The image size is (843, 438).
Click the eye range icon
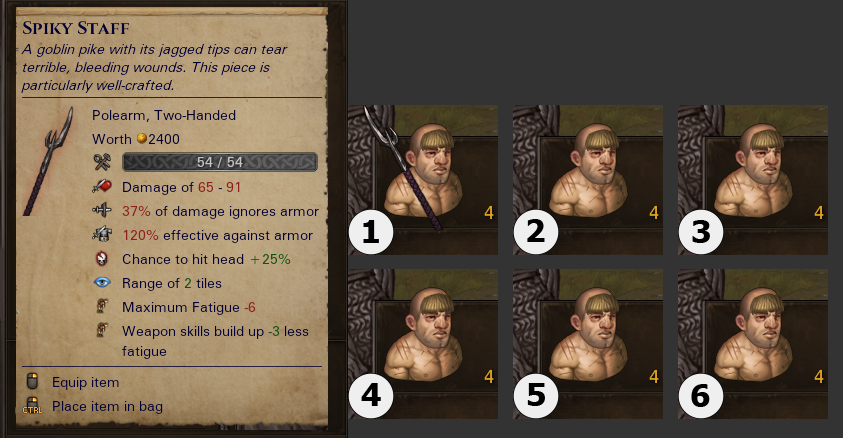pyautogui.click(x=102, y=283)
